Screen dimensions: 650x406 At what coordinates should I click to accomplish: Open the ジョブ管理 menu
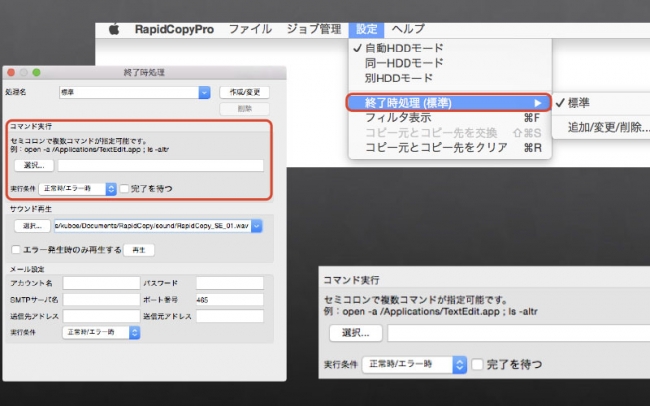(314, 29)
